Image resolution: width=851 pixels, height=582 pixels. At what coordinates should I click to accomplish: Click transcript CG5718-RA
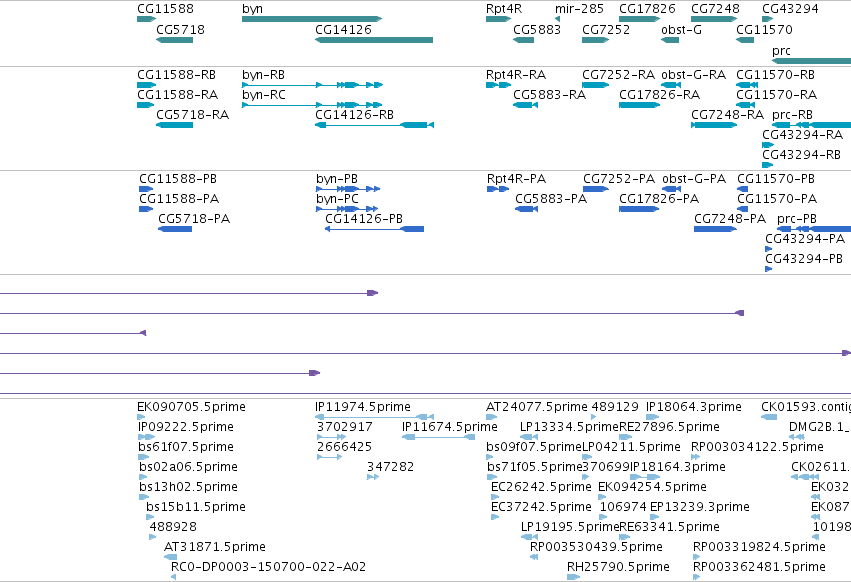193,115
